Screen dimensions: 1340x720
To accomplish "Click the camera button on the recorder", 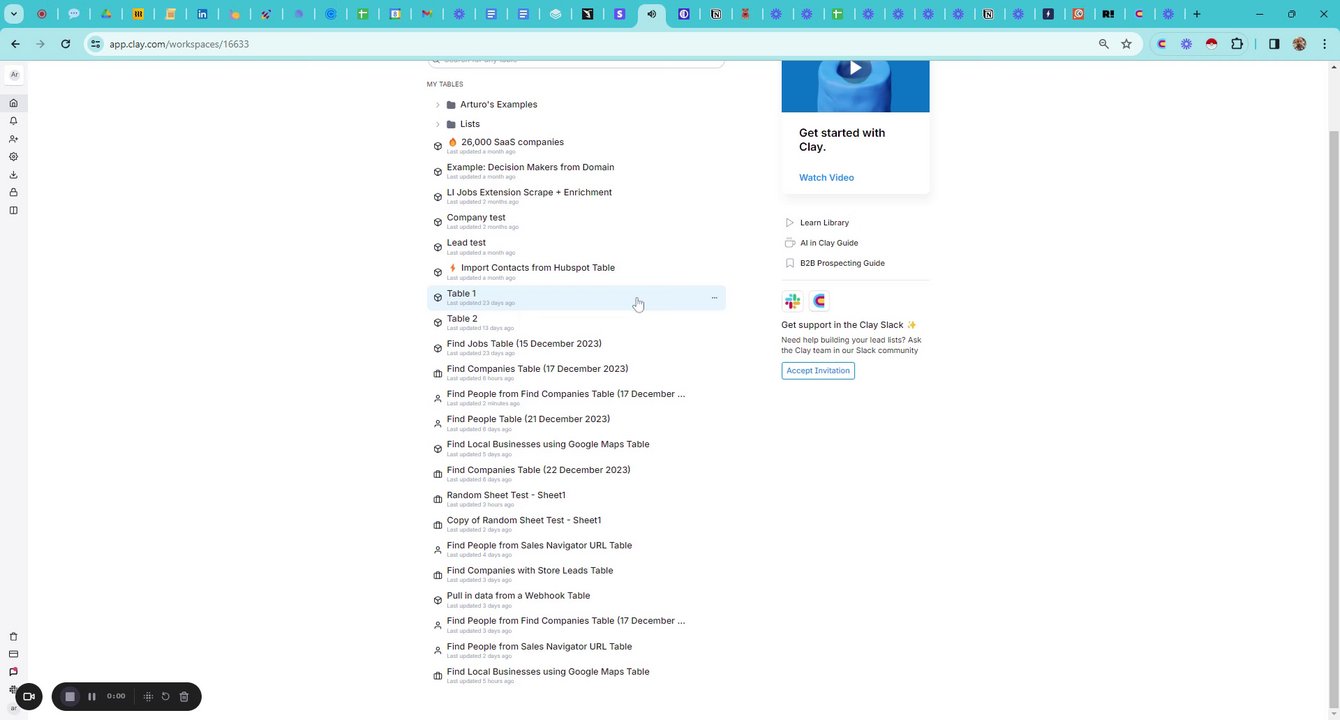I will [x=28, y=696].
